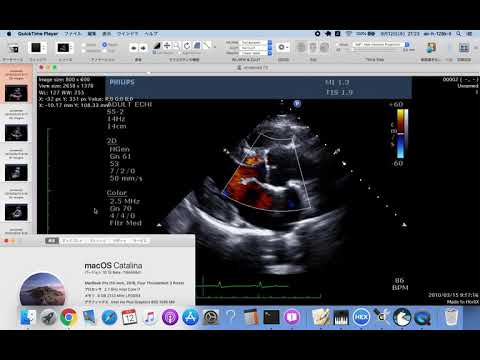Go to the next series arrow
The height and width of the screenshot is (360, 480).
(x=143, y=48)
